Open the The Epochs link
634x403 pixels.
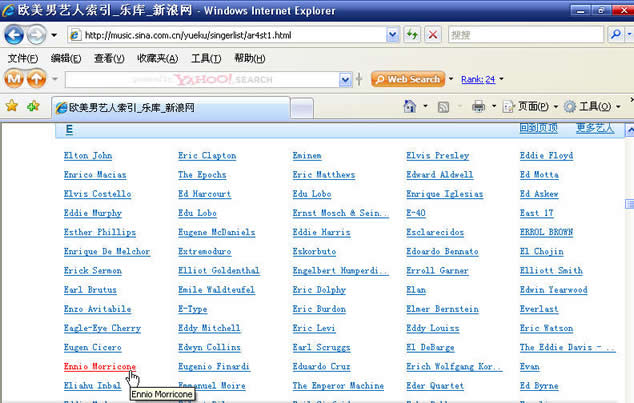coord(202,175)
